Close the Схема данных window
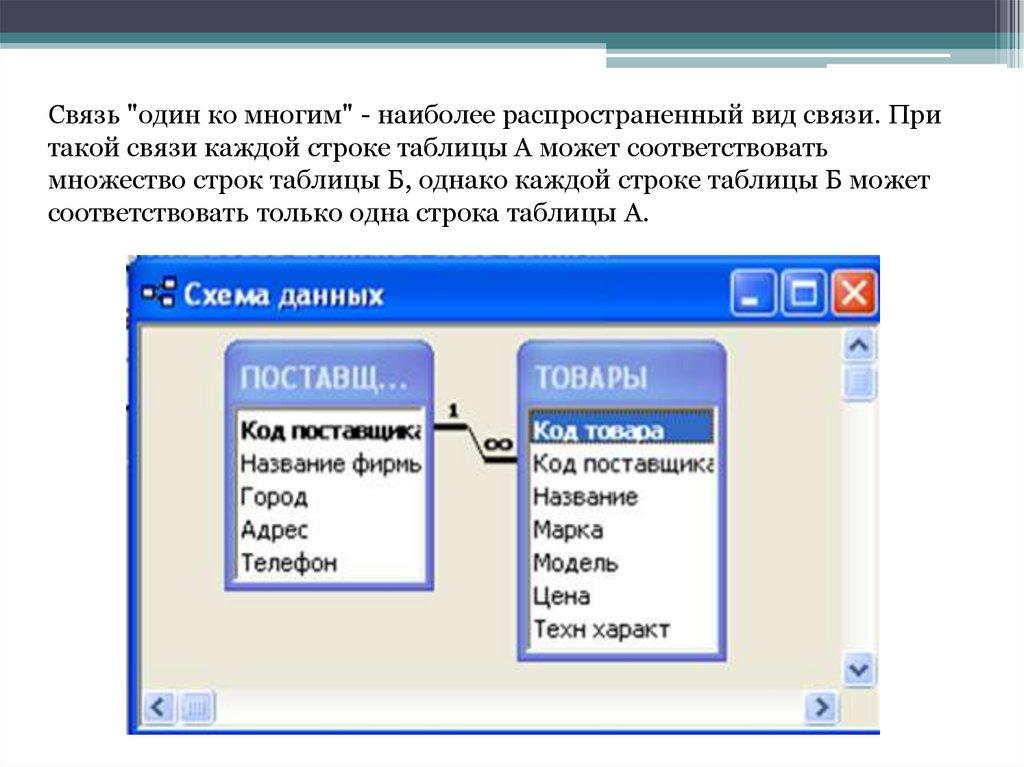 coord(854,296)
